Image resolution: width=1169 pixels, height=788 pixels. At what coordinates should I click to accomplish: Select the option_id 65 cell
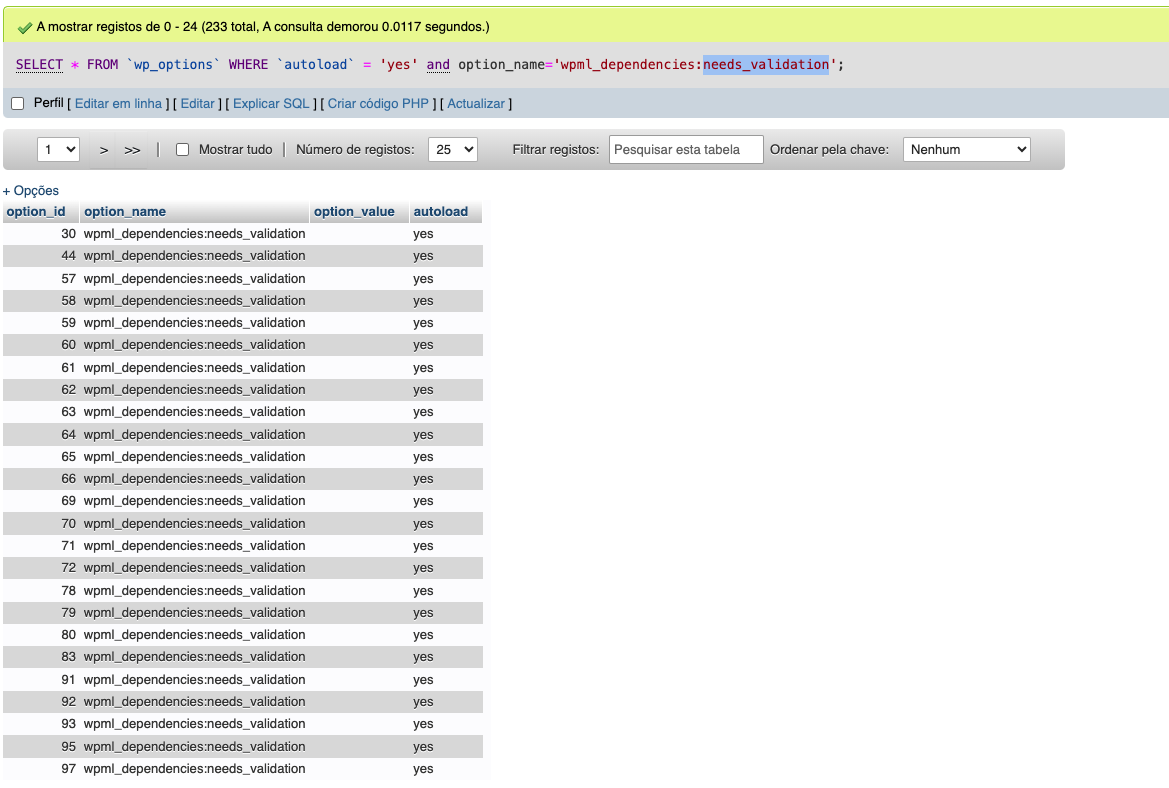pos(41,456)
